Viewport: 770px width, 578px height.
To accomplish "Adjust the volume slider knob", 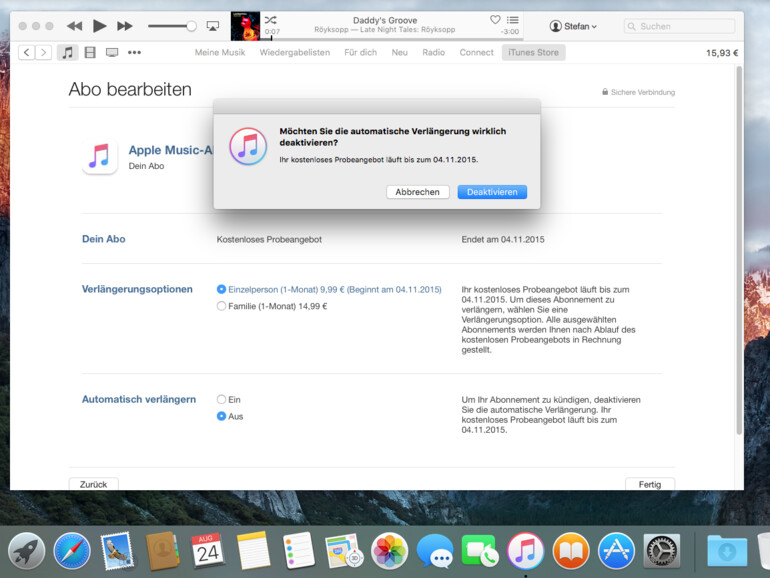I will pyautogui.click(x=191, y=26).
